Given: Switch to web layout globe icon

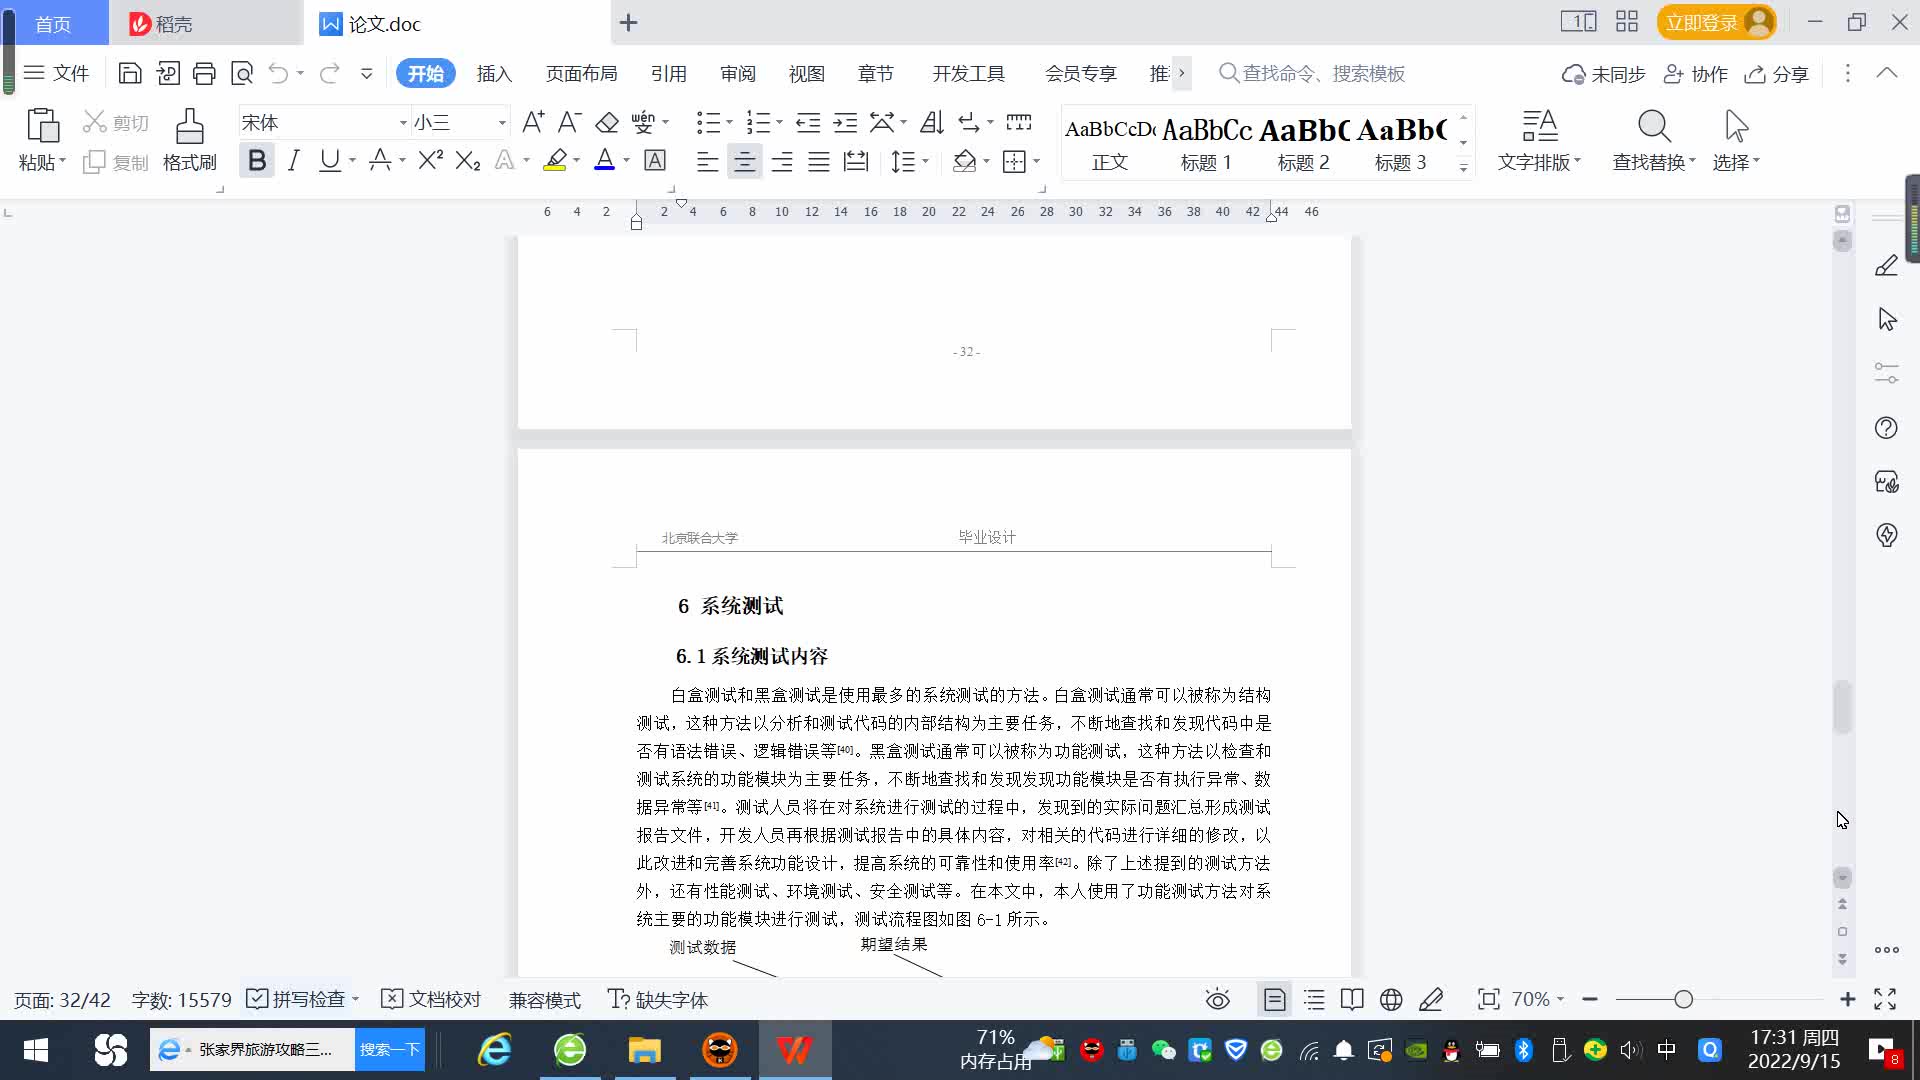Looking at the screenshot, I should (1391, 999).
